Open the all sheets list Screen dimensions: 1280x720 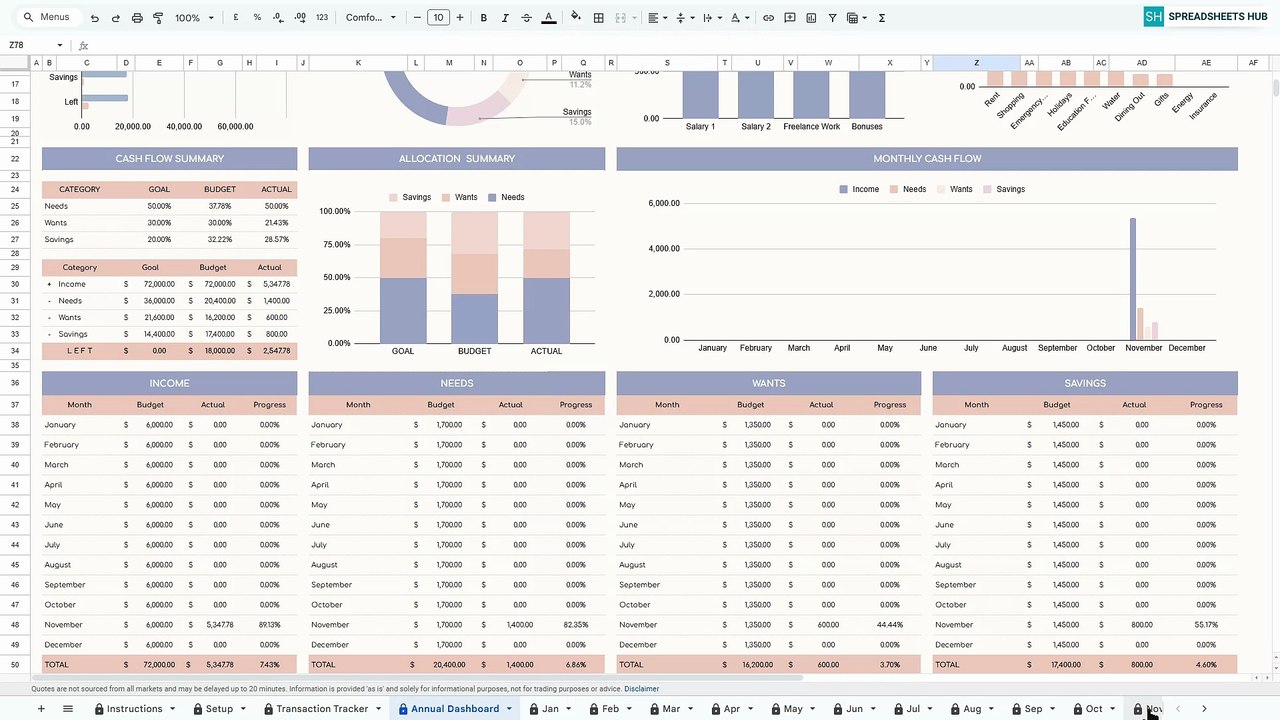coord(68,709)
